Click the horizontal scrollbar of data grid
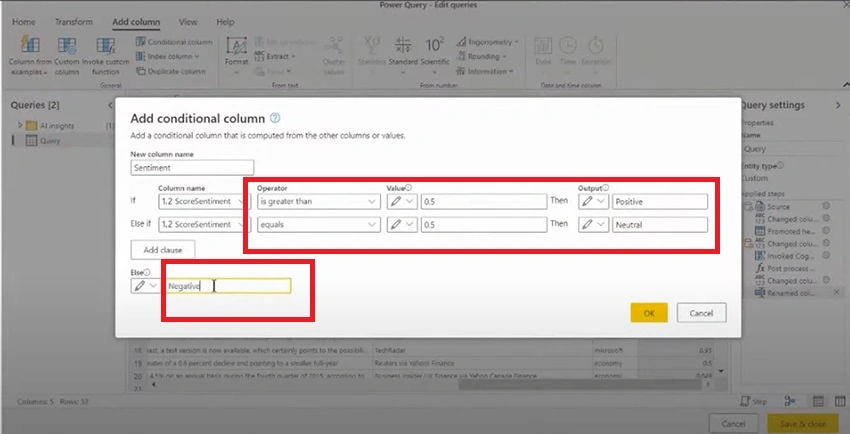This screenshot has height=434, width=850. [580, 384]
